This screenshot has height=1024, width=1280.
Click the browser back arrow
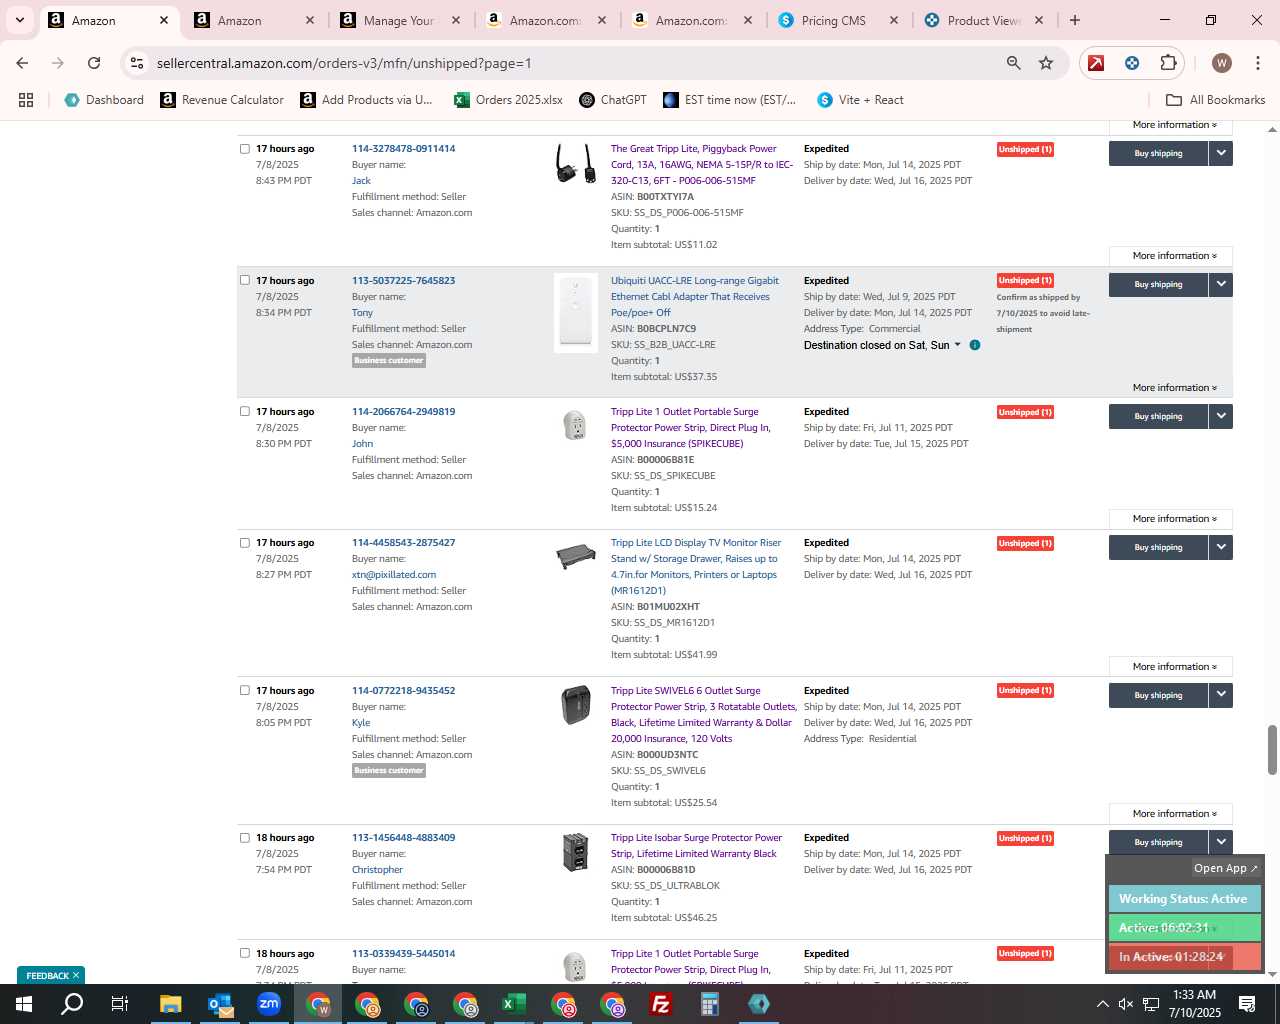[x=22, y=63]
